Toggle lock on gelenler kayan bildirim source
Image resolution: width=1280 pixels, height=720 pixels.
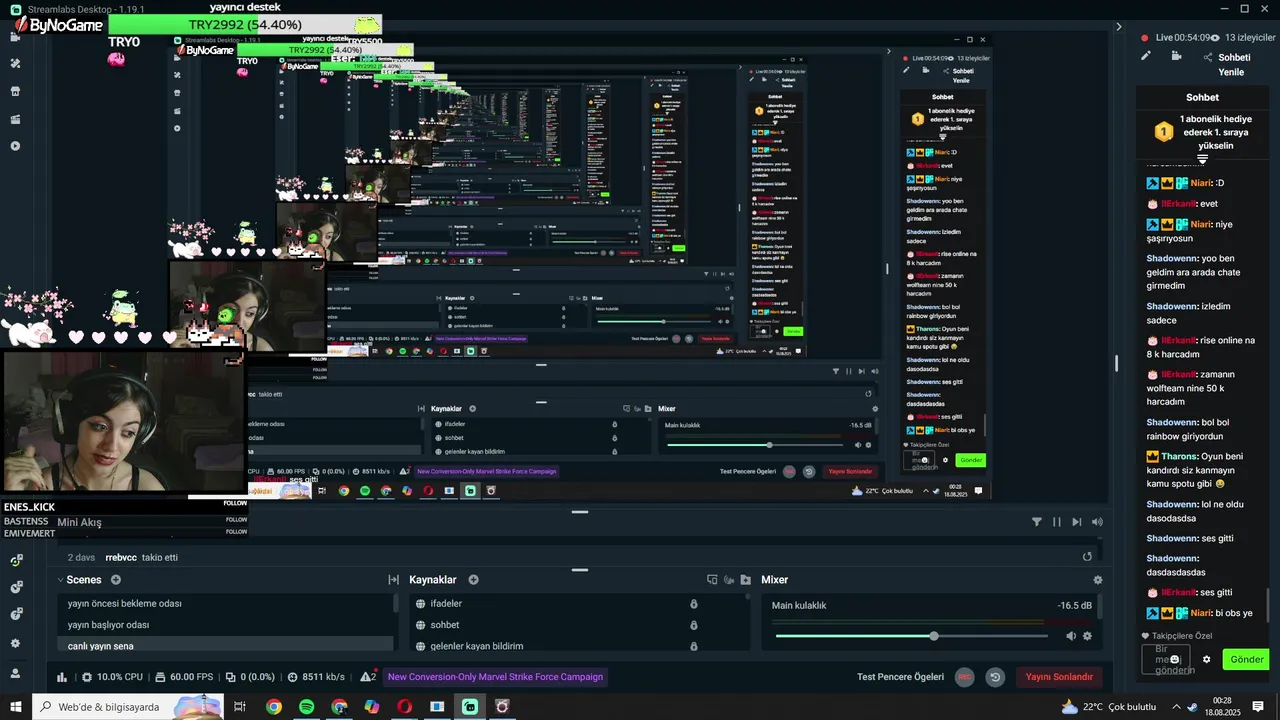tap(693, 646)
